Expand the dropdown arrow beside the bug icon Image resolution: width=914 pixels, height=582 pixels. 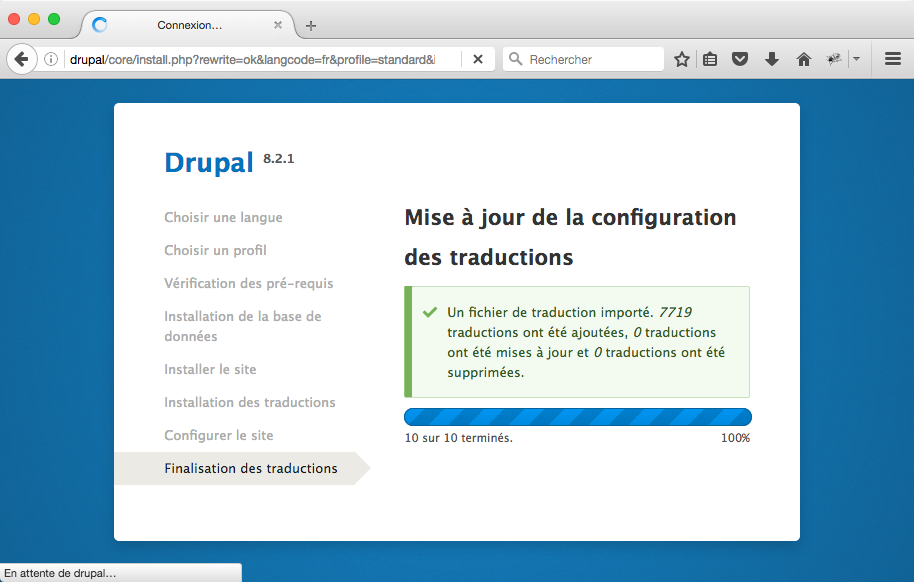click(856, 59)
